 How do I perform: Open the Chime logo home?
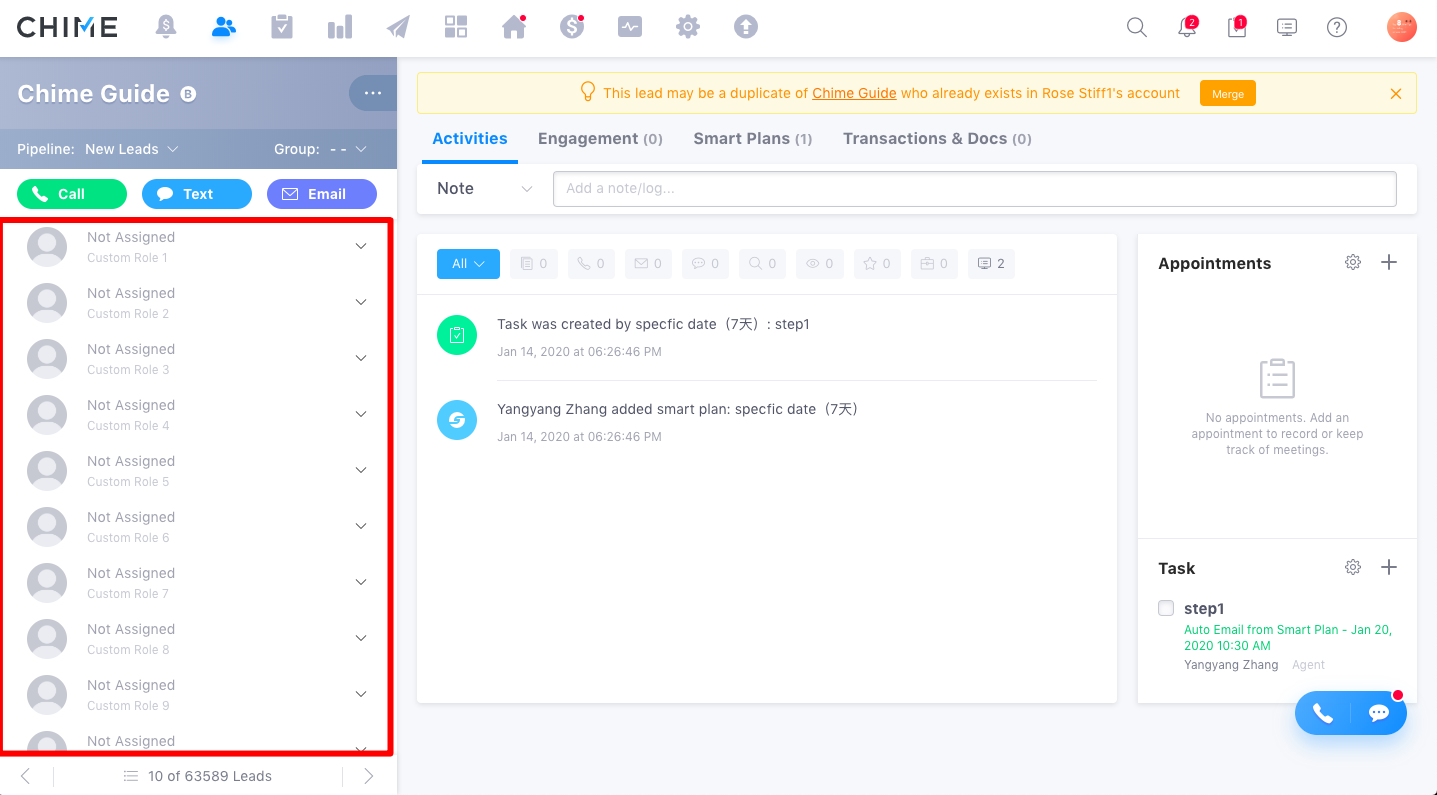click(x=67, y=27)
